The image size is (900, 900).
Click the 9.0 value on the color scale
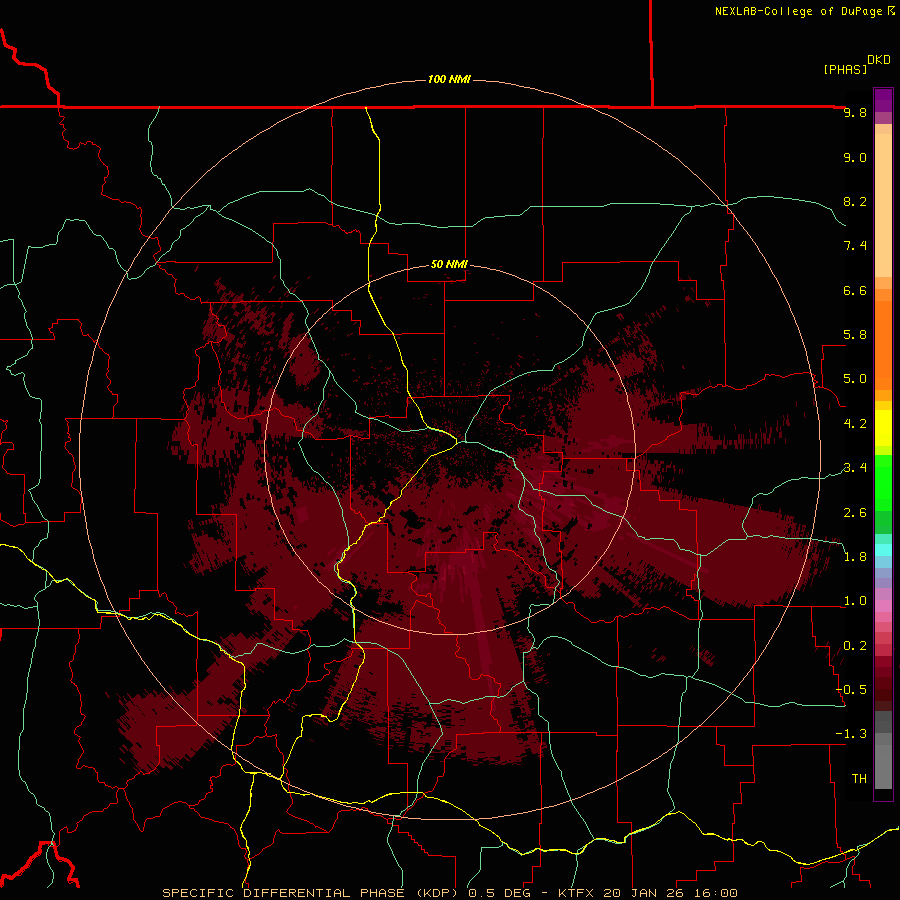pyautogui.click(x=855, y=157)
